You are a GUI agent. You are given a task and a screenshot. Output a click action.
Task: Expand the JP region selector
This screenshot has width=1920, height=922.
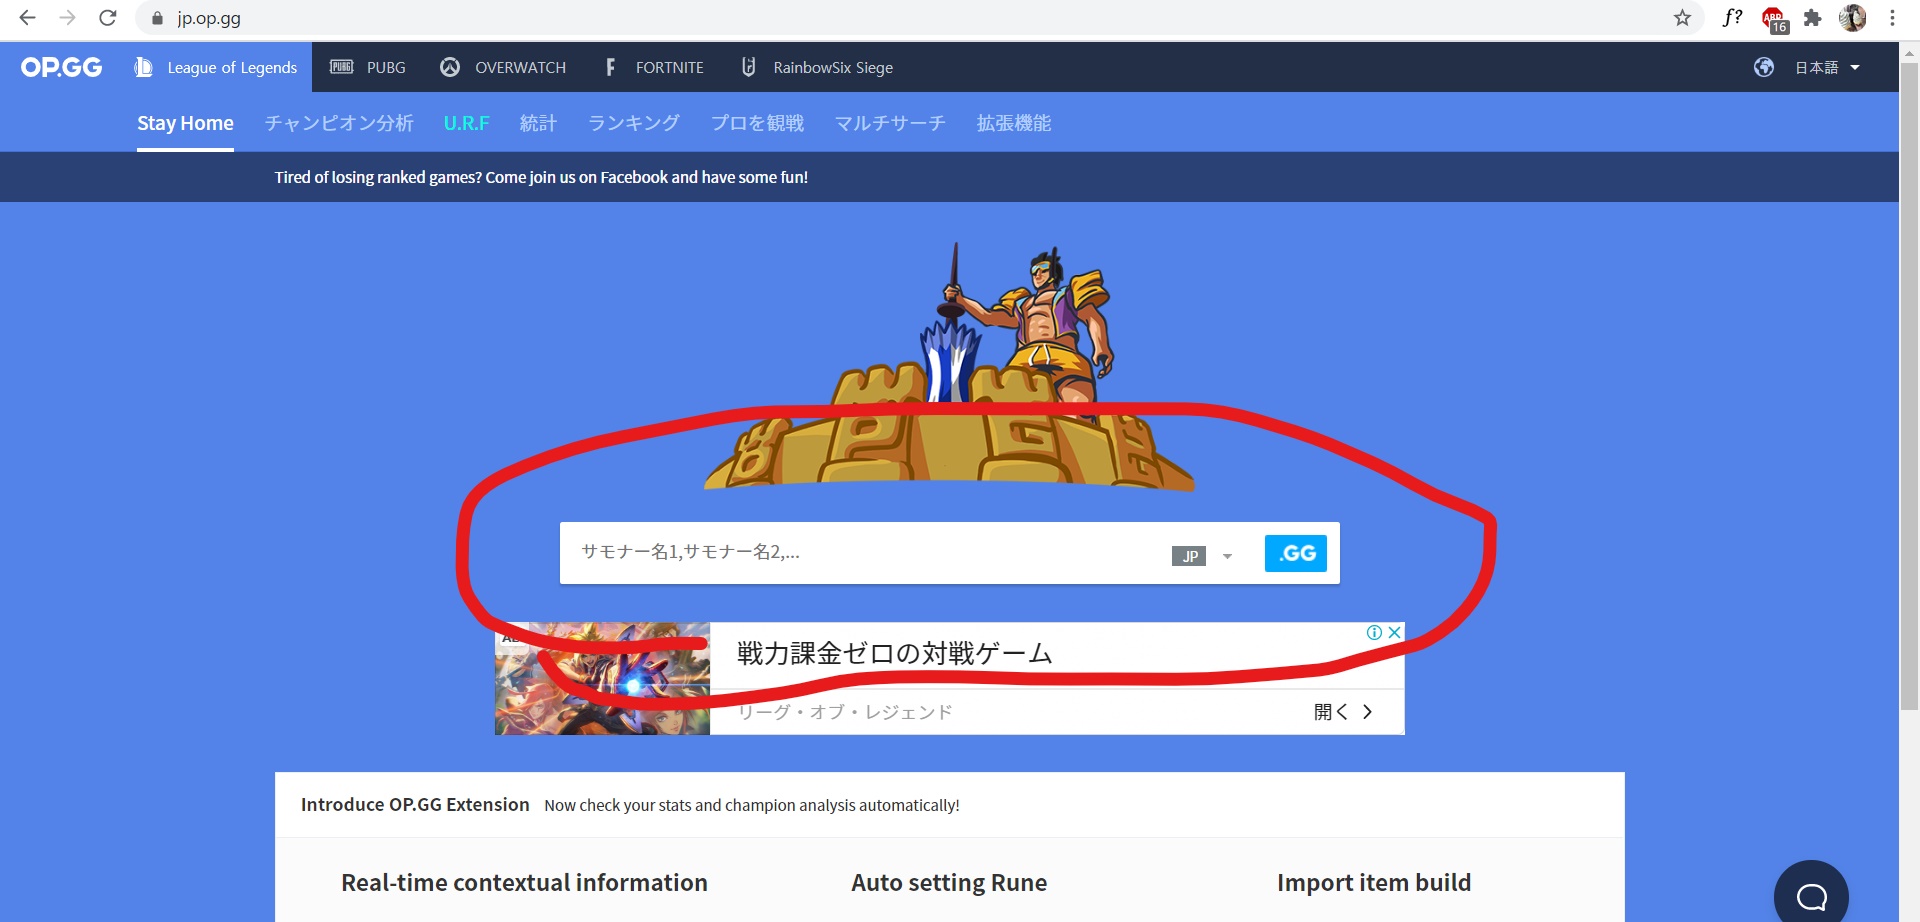(x=1203, y=556)
